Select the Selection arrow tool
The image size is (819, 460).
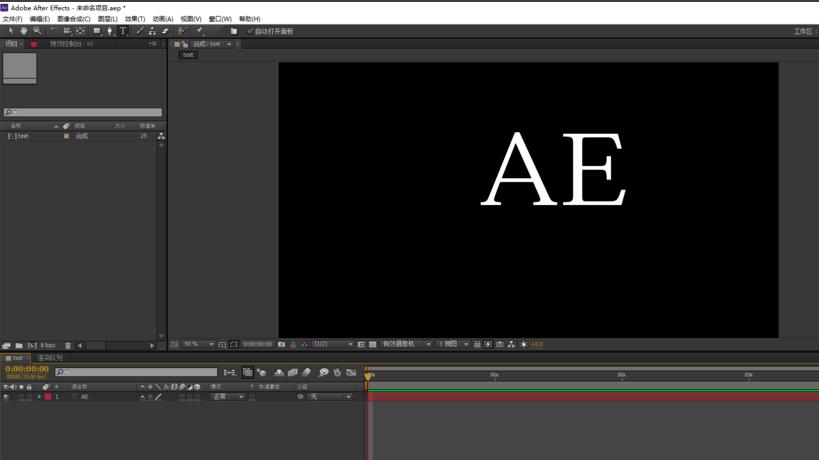pyautogui.click(x=10, y=31)
